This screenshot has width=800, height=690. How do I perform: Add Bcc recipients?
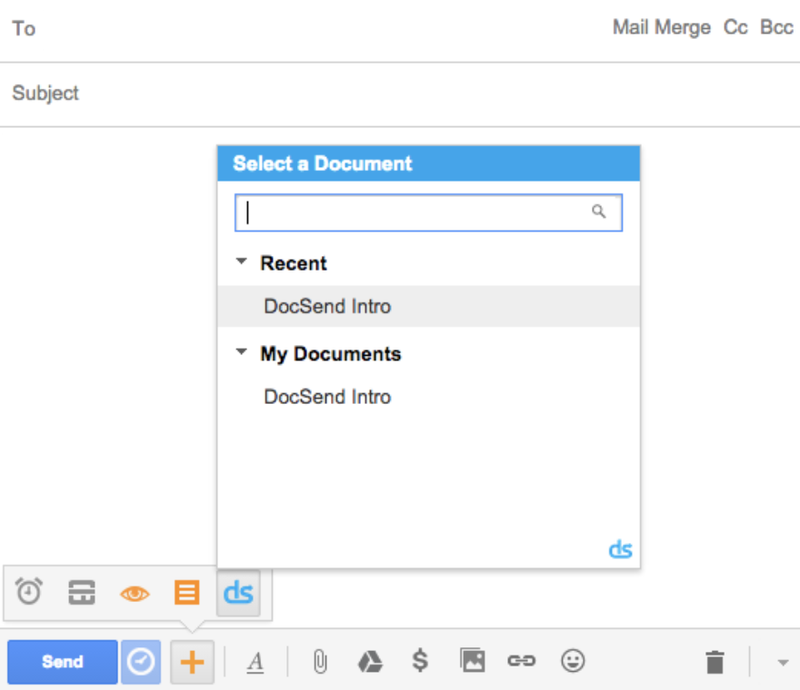click(x=777, y=28)
